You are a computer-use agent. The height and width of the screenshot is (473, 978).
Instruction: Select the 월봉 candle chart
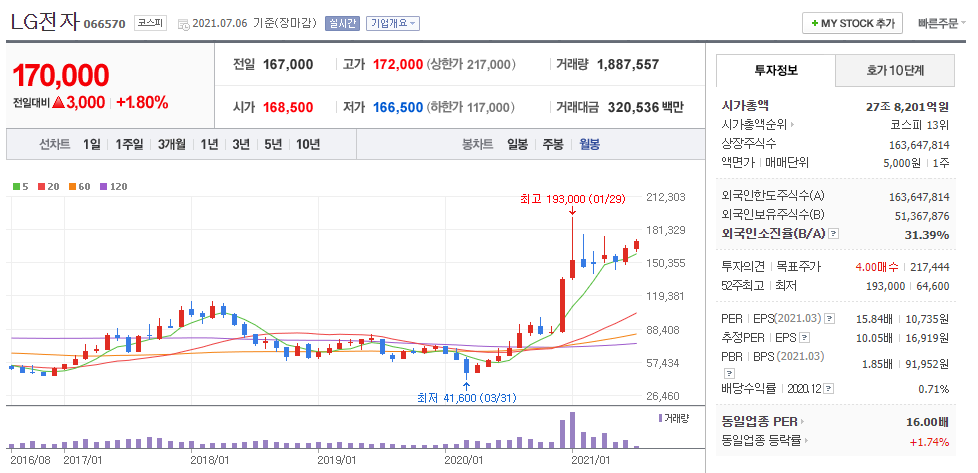589,144
